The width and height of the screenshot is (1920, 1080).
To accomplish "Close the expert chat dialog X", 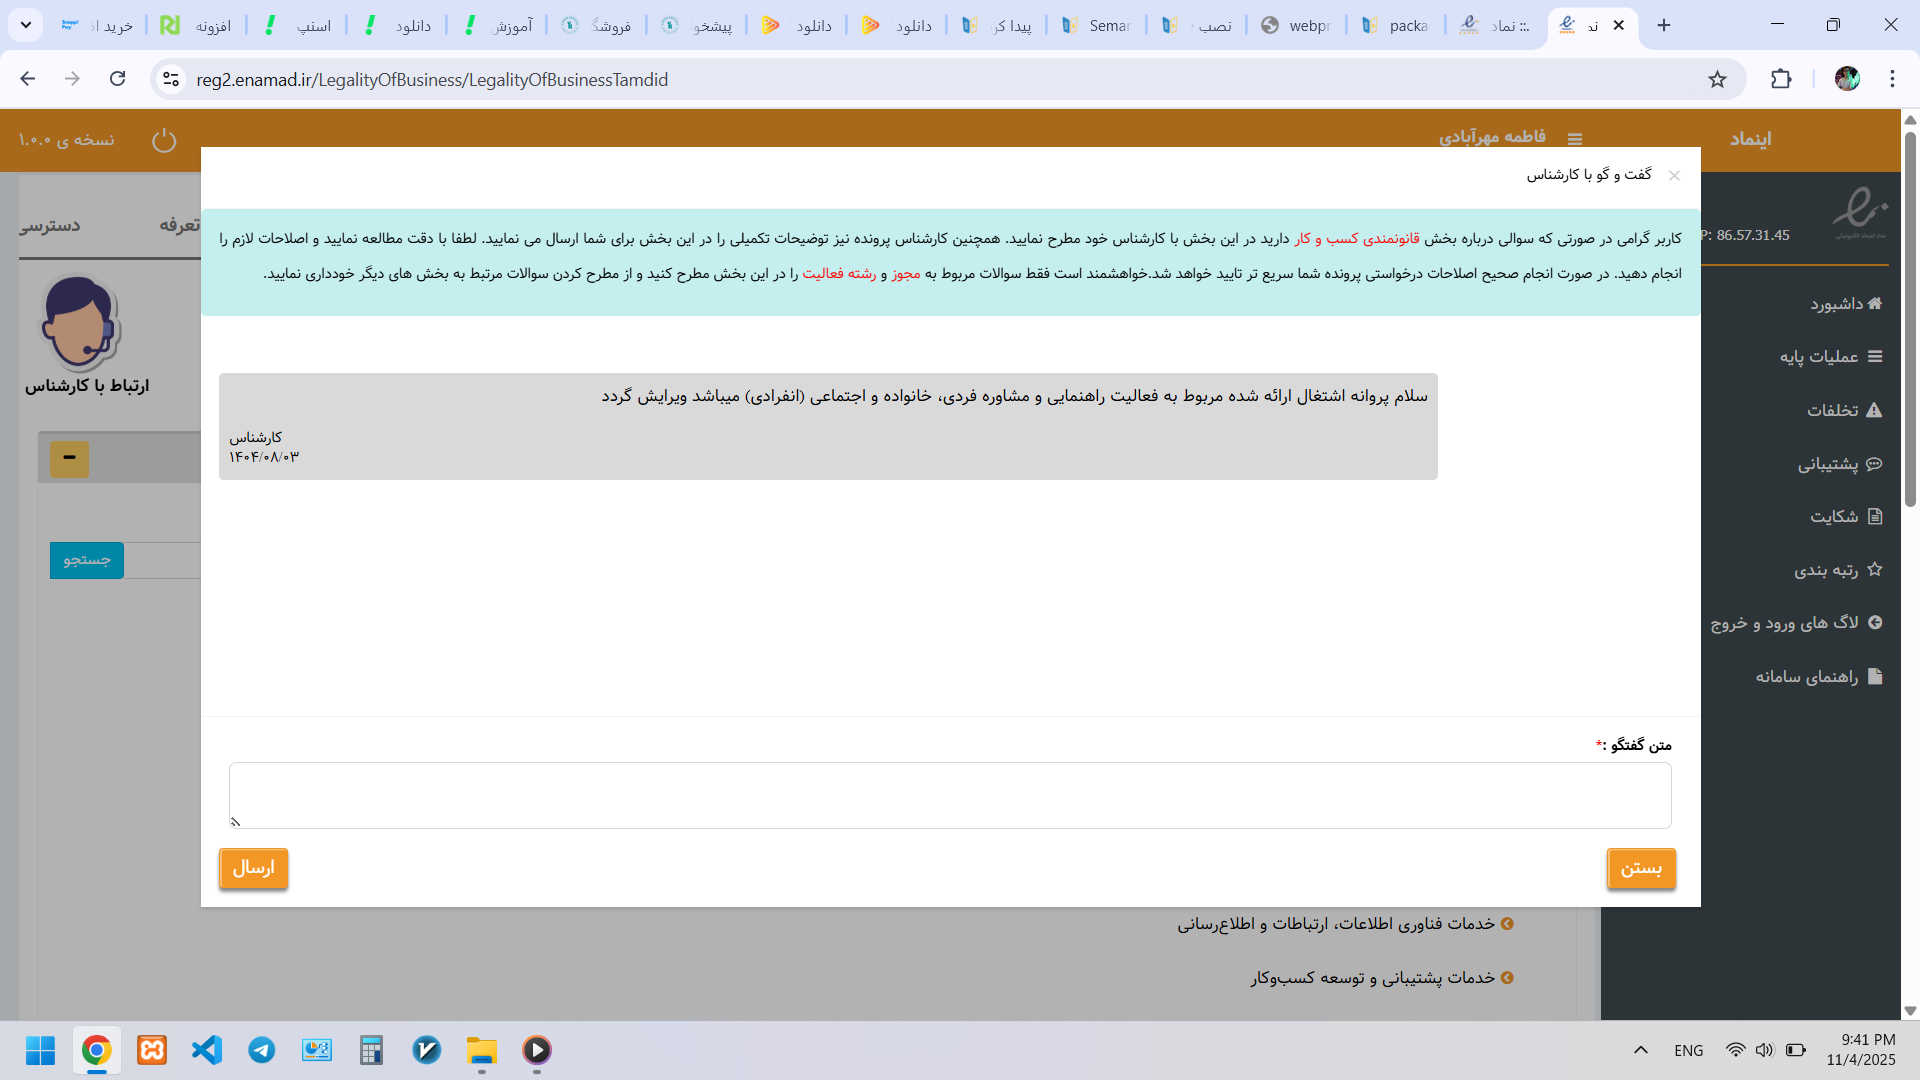I will [x=1674, y=176].
